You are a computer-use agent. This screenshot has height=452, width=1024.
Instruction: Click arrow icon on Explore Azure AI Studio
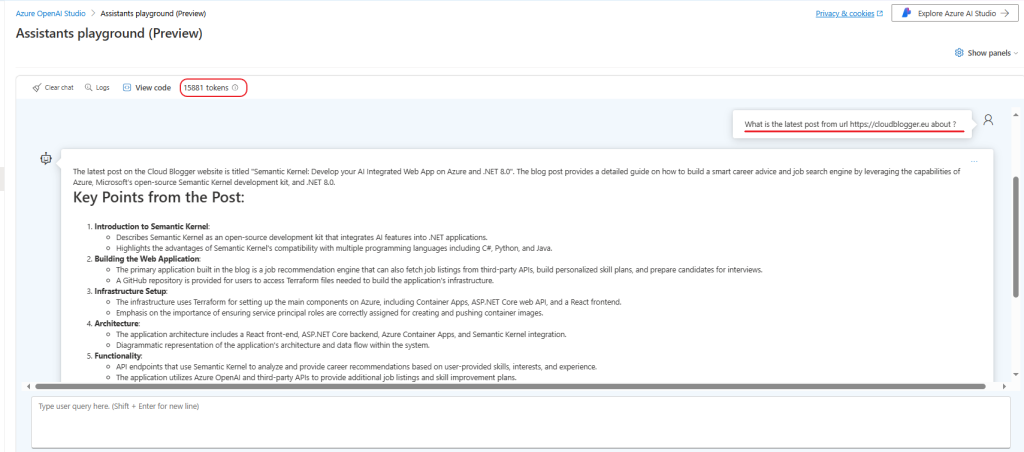click(x=1004, y=13)
